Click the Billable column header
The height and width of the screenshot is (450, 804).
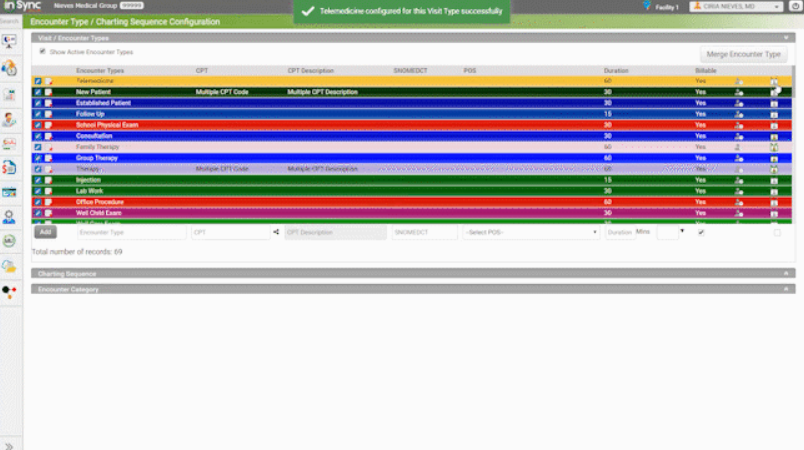[706, 71]
